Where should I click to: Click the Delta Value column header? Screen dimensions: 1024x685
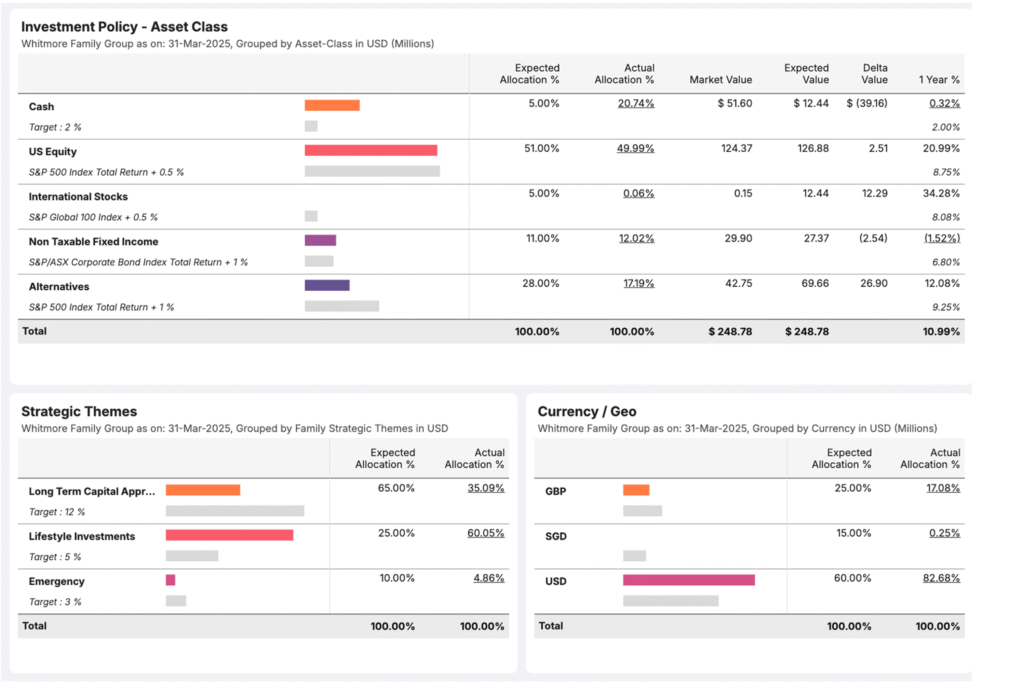pyautogui.click(x=874, y=74)
